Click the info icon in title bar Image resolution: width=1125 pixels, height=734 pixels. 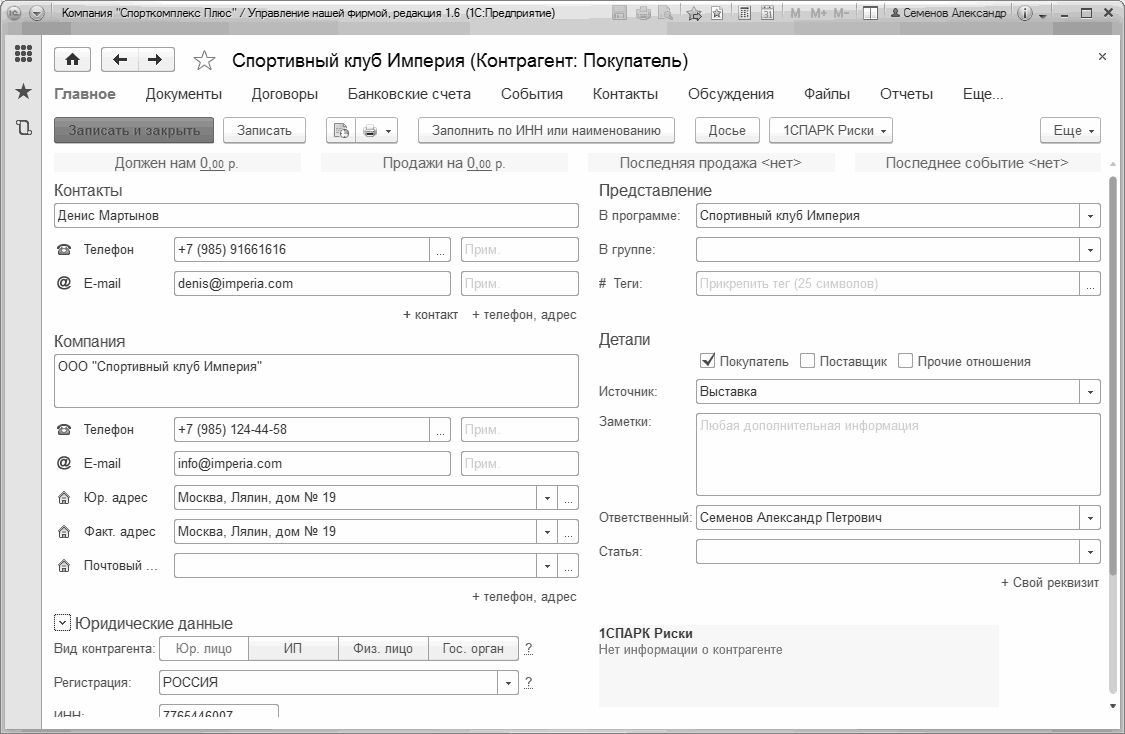coord(1025,13)
